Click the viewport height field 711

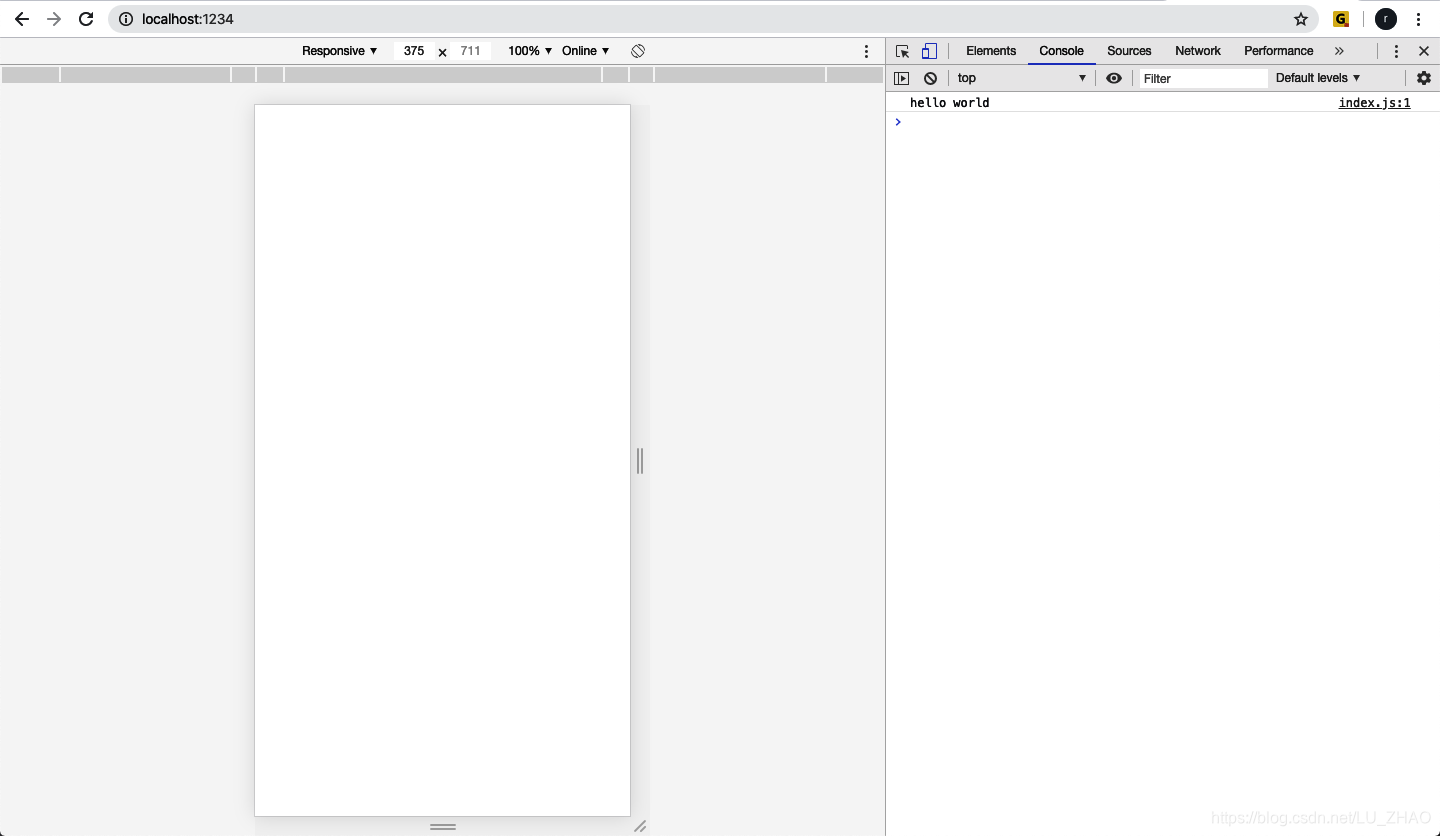click(470, 51)
